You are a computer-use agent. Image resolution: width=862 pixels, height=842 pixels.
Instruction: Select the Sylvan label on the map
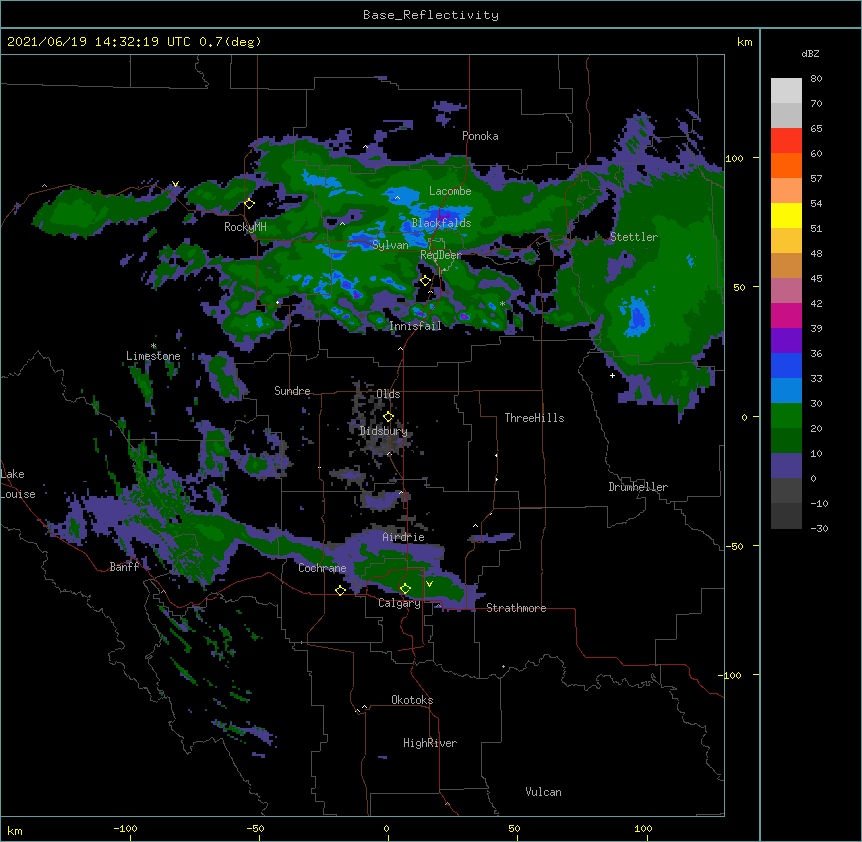point(390,245)
